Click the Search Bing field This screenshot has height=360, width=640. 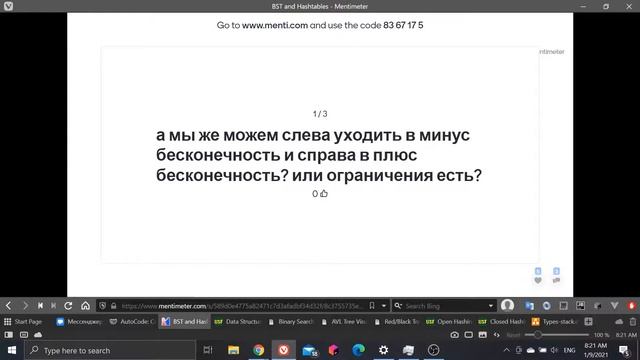(x=445, y=306)
